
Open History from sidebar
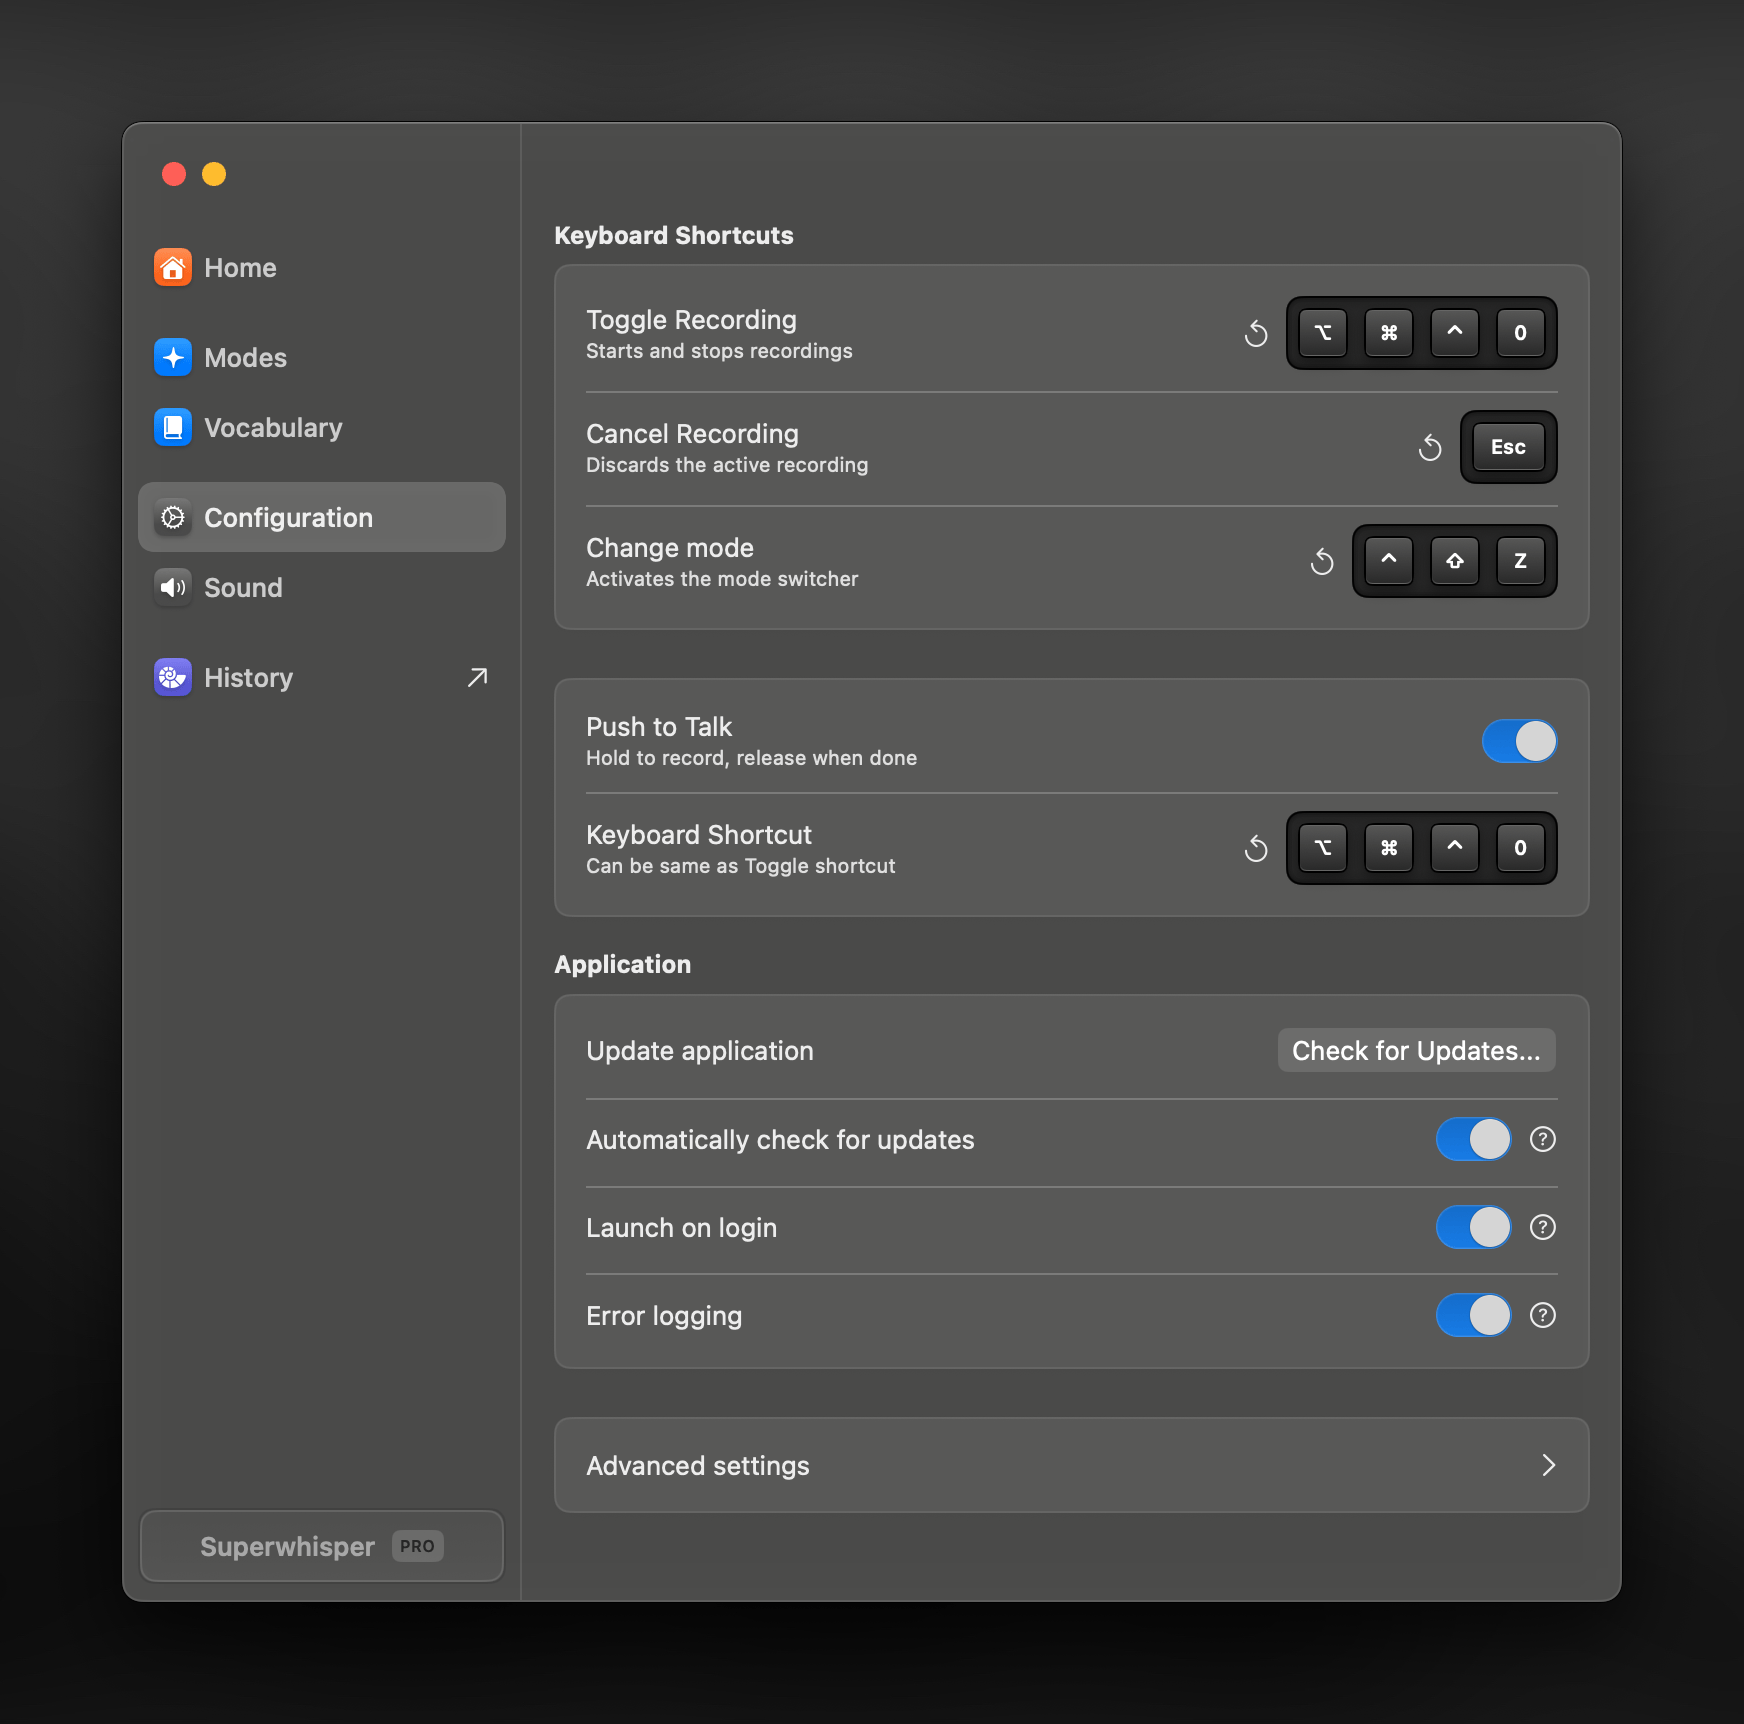(x=321, y=677)
